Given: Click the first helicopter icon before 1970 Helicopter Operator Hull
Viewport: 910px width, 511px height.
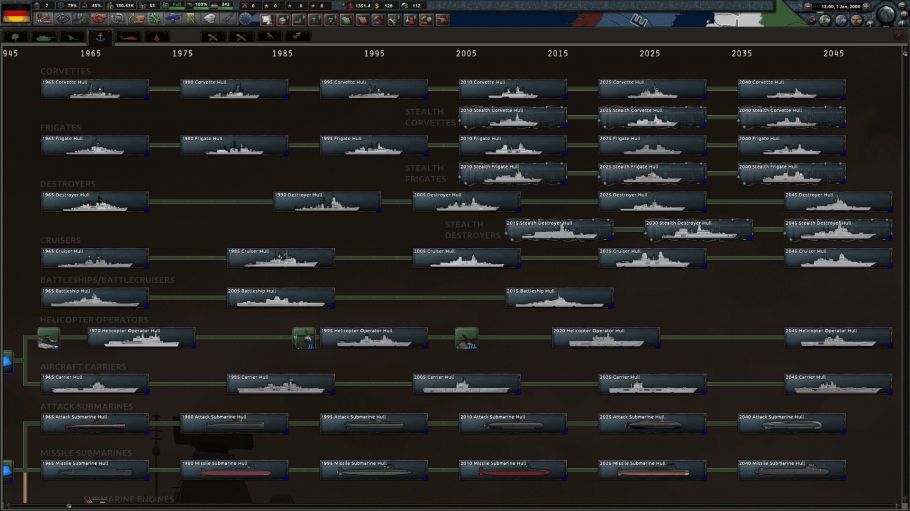Looking at the screenshot, I should (48, 338).
